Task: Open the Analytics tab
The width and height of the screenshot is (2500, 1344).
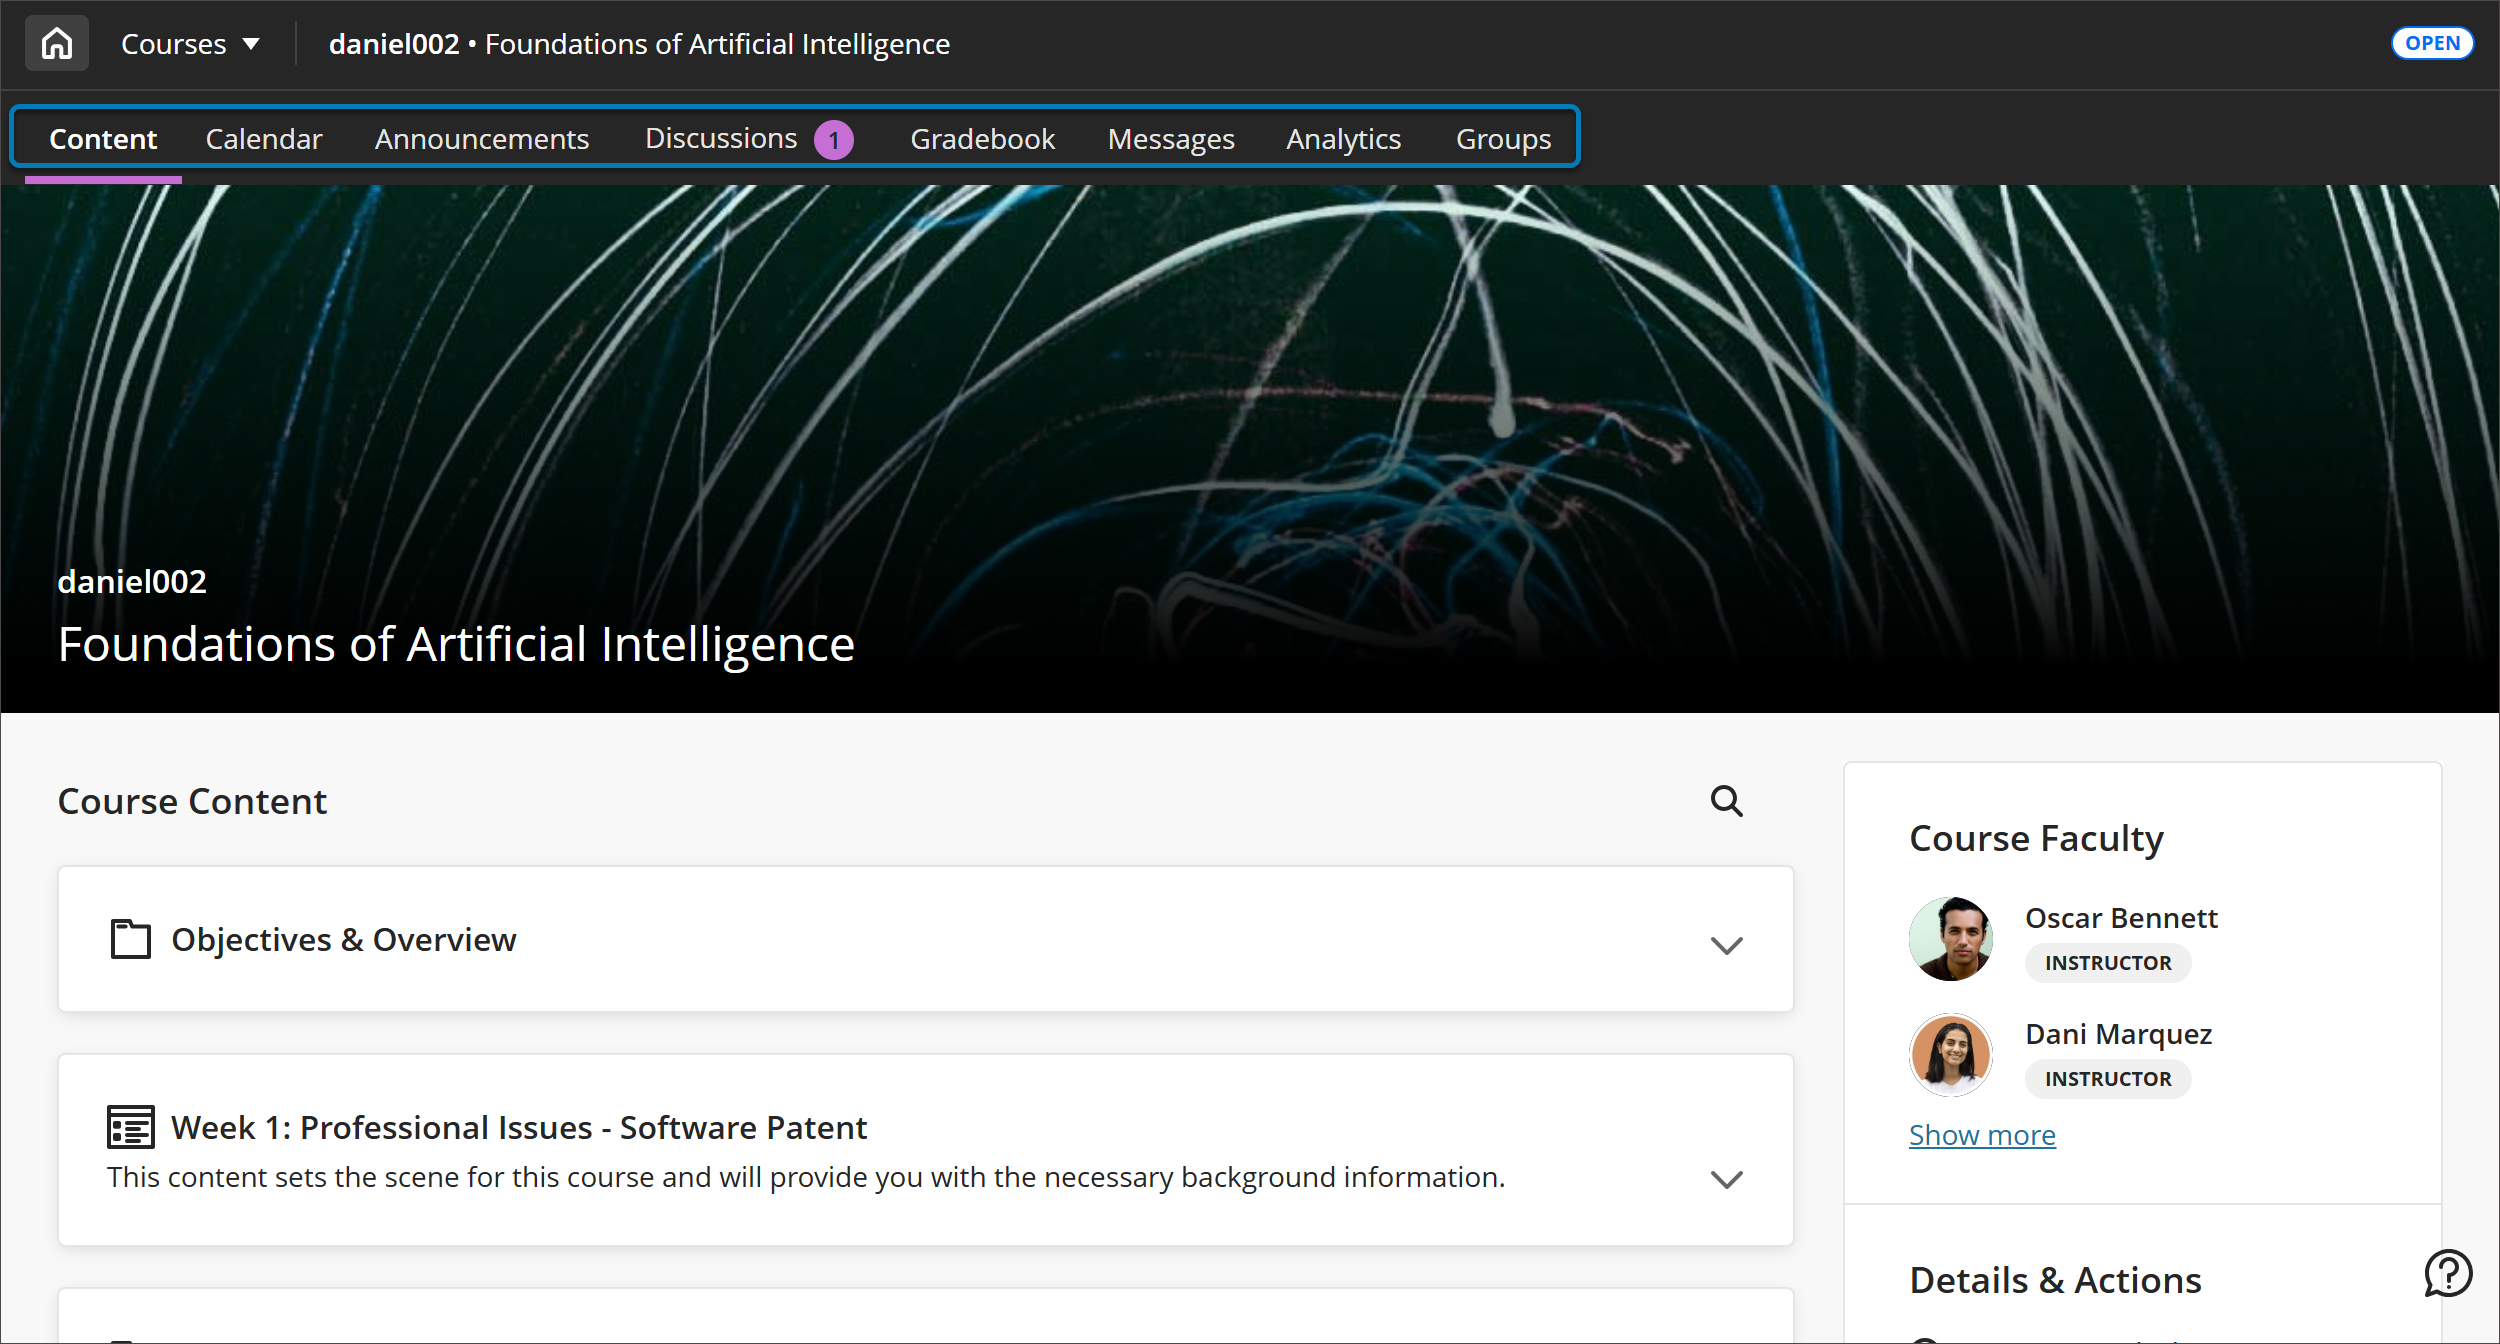Action: [x=1343, y=139]
